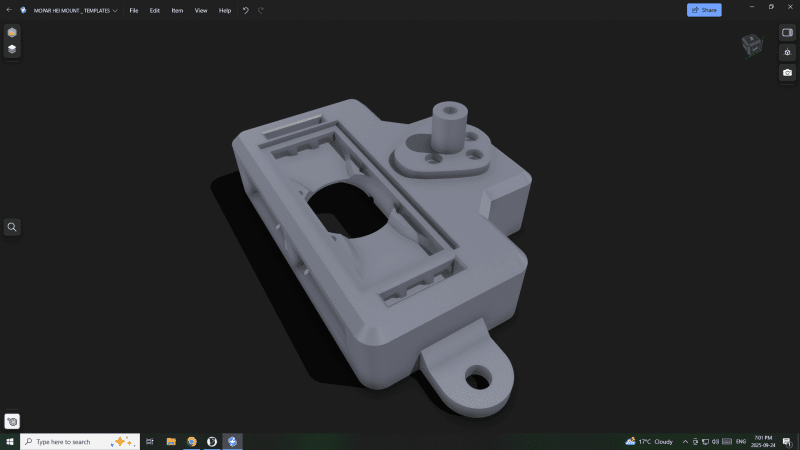Viewport: 800px width, 450px height.
Task: Open the Item menu
Action: [x=177, y=10]
